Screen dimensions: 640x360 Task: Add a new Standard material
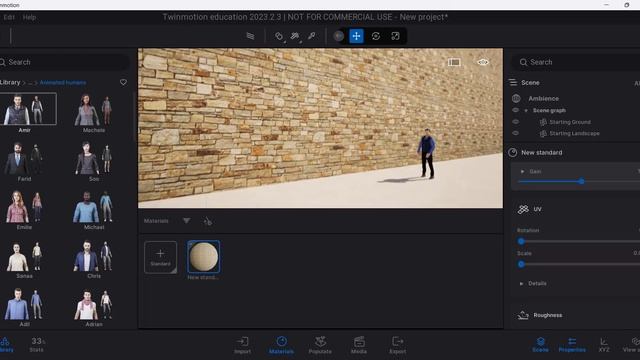pyautogui.click(x=160, y=257)
